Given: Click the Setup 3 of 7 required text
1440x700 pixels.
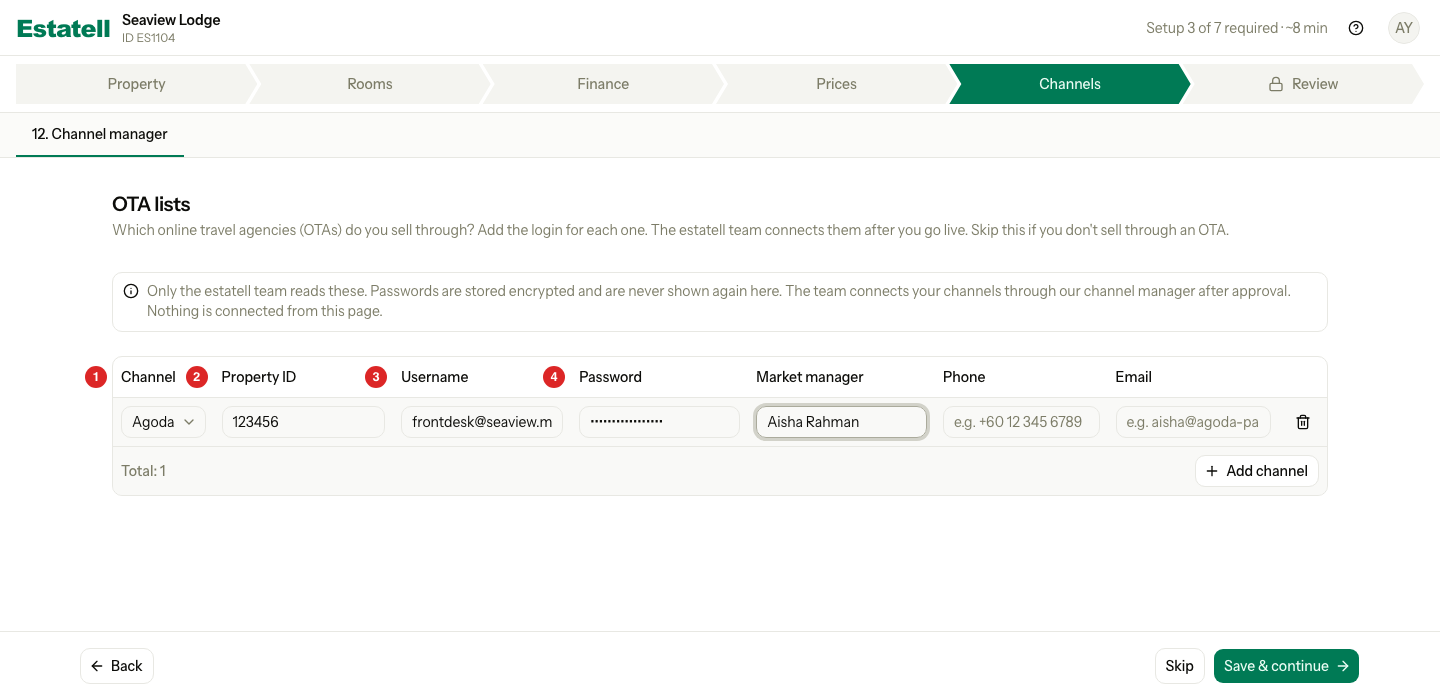Looking at the screenshot, I should pos(1237,28).
